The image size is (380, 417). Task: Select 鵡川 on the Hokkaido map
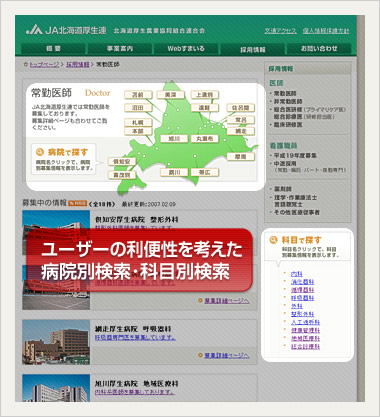pos(174,172)
